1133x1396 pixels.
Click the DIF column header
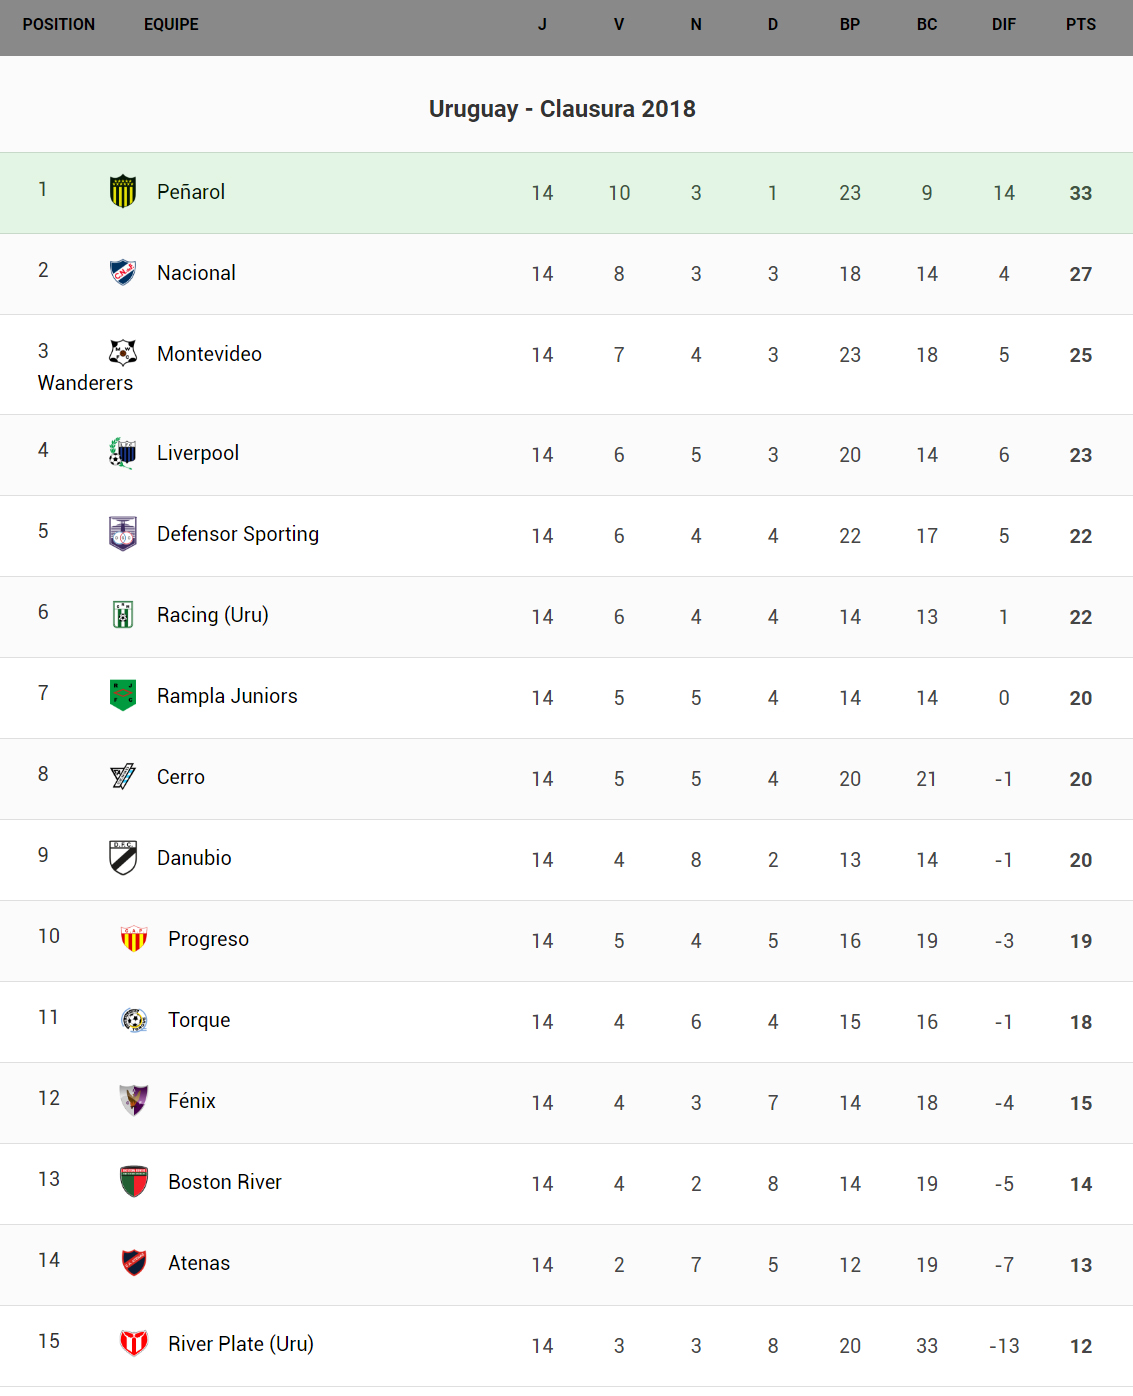click(1003, 25)
